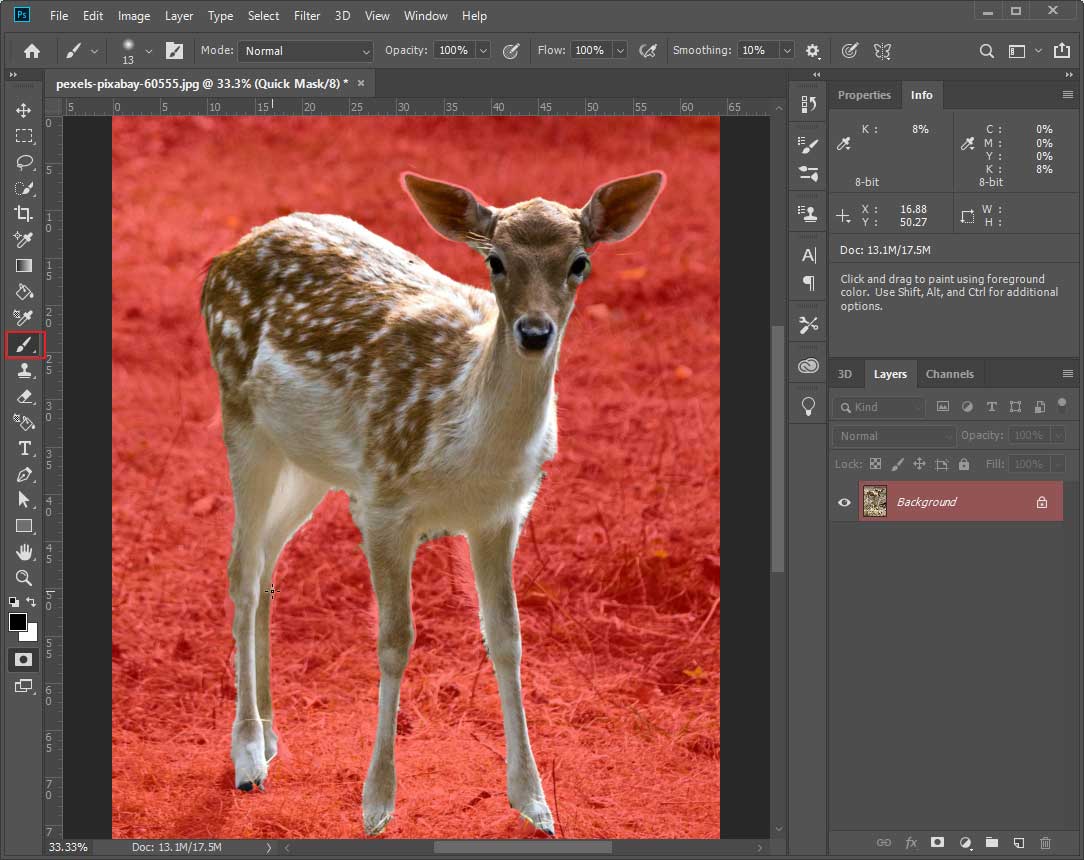The width and height of the screenshot is (1084, 860).
Task: Pick the Zoom tool
Action: coord(24,578)
